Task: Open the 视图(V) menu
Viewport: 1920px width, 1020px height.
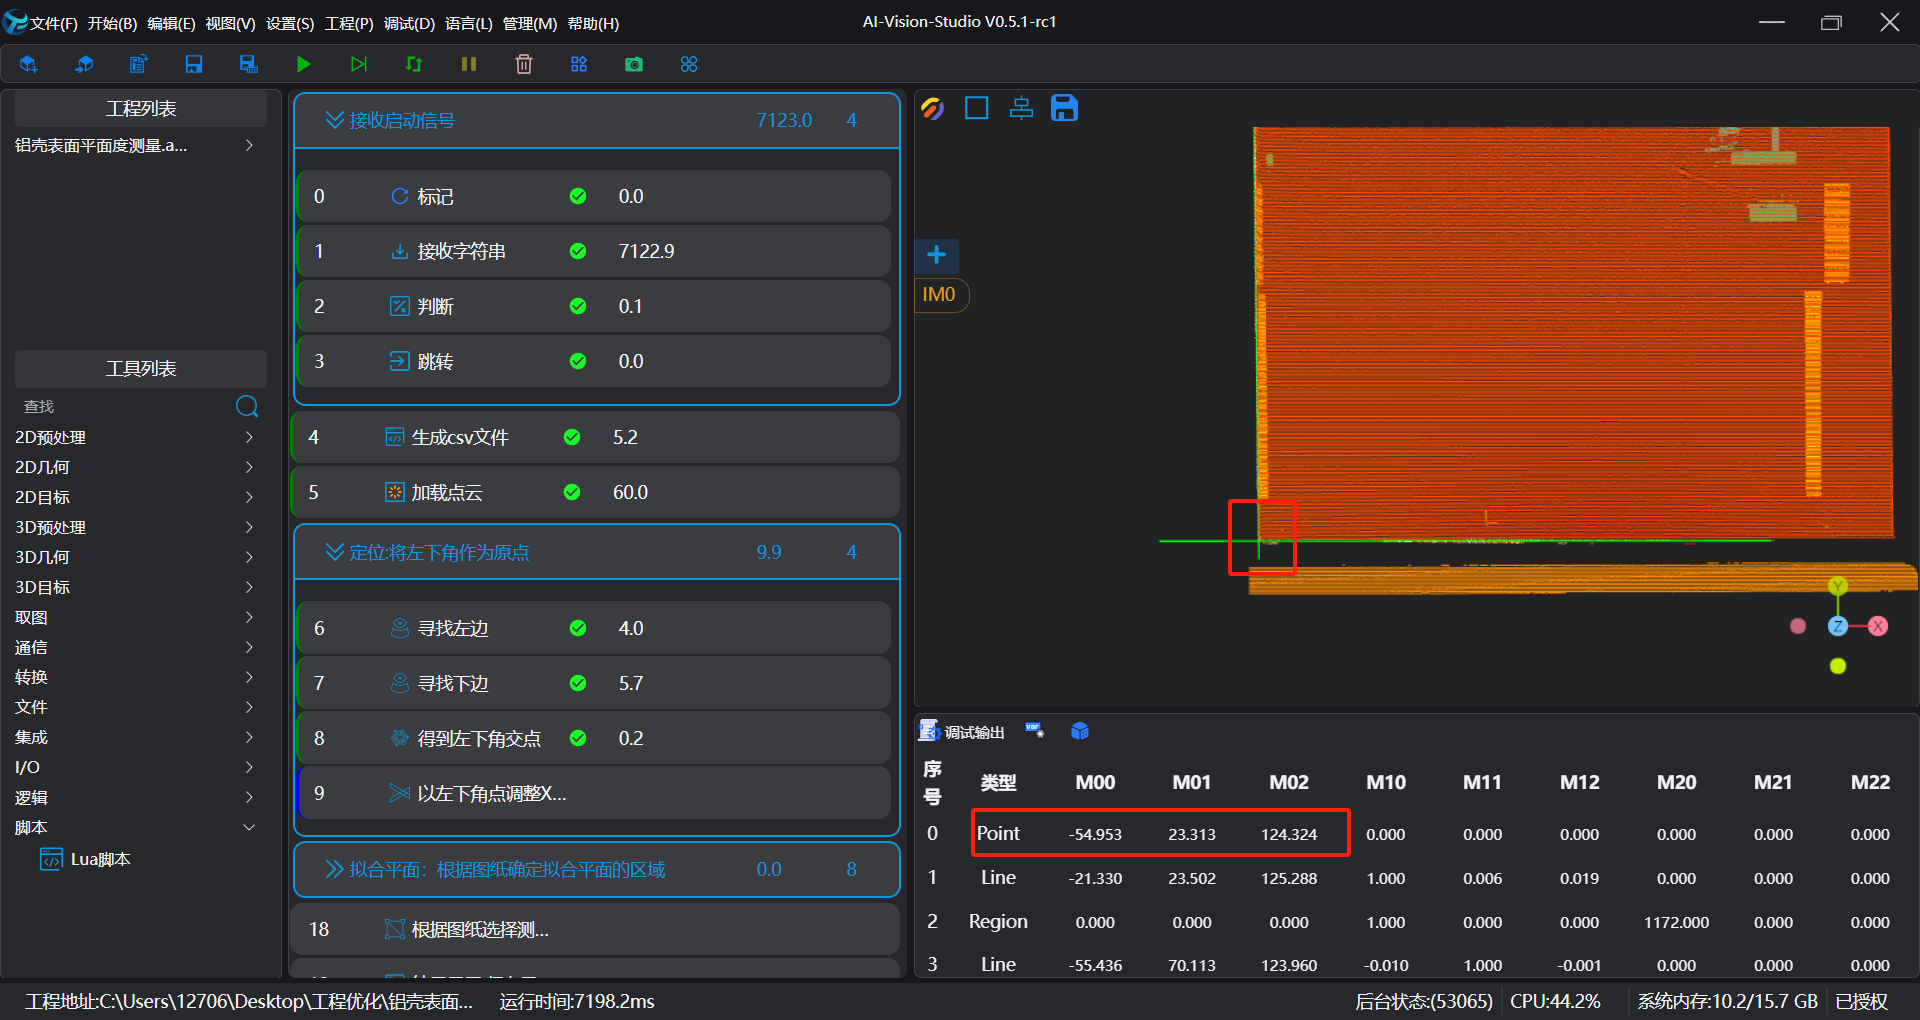Action: click(x=230, y=23)
